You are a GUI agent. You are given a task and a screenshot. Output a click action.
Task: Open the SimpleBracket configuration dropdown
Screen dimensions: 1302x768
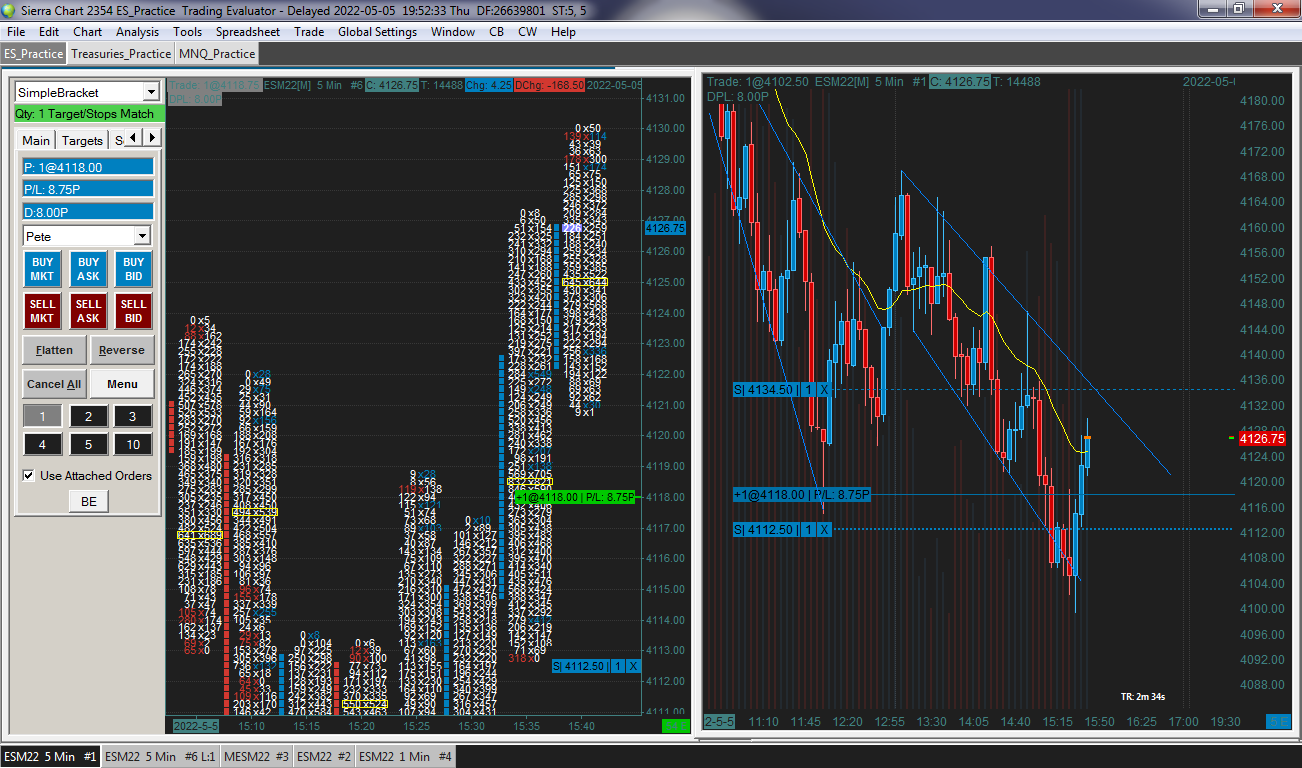[151, 92]
